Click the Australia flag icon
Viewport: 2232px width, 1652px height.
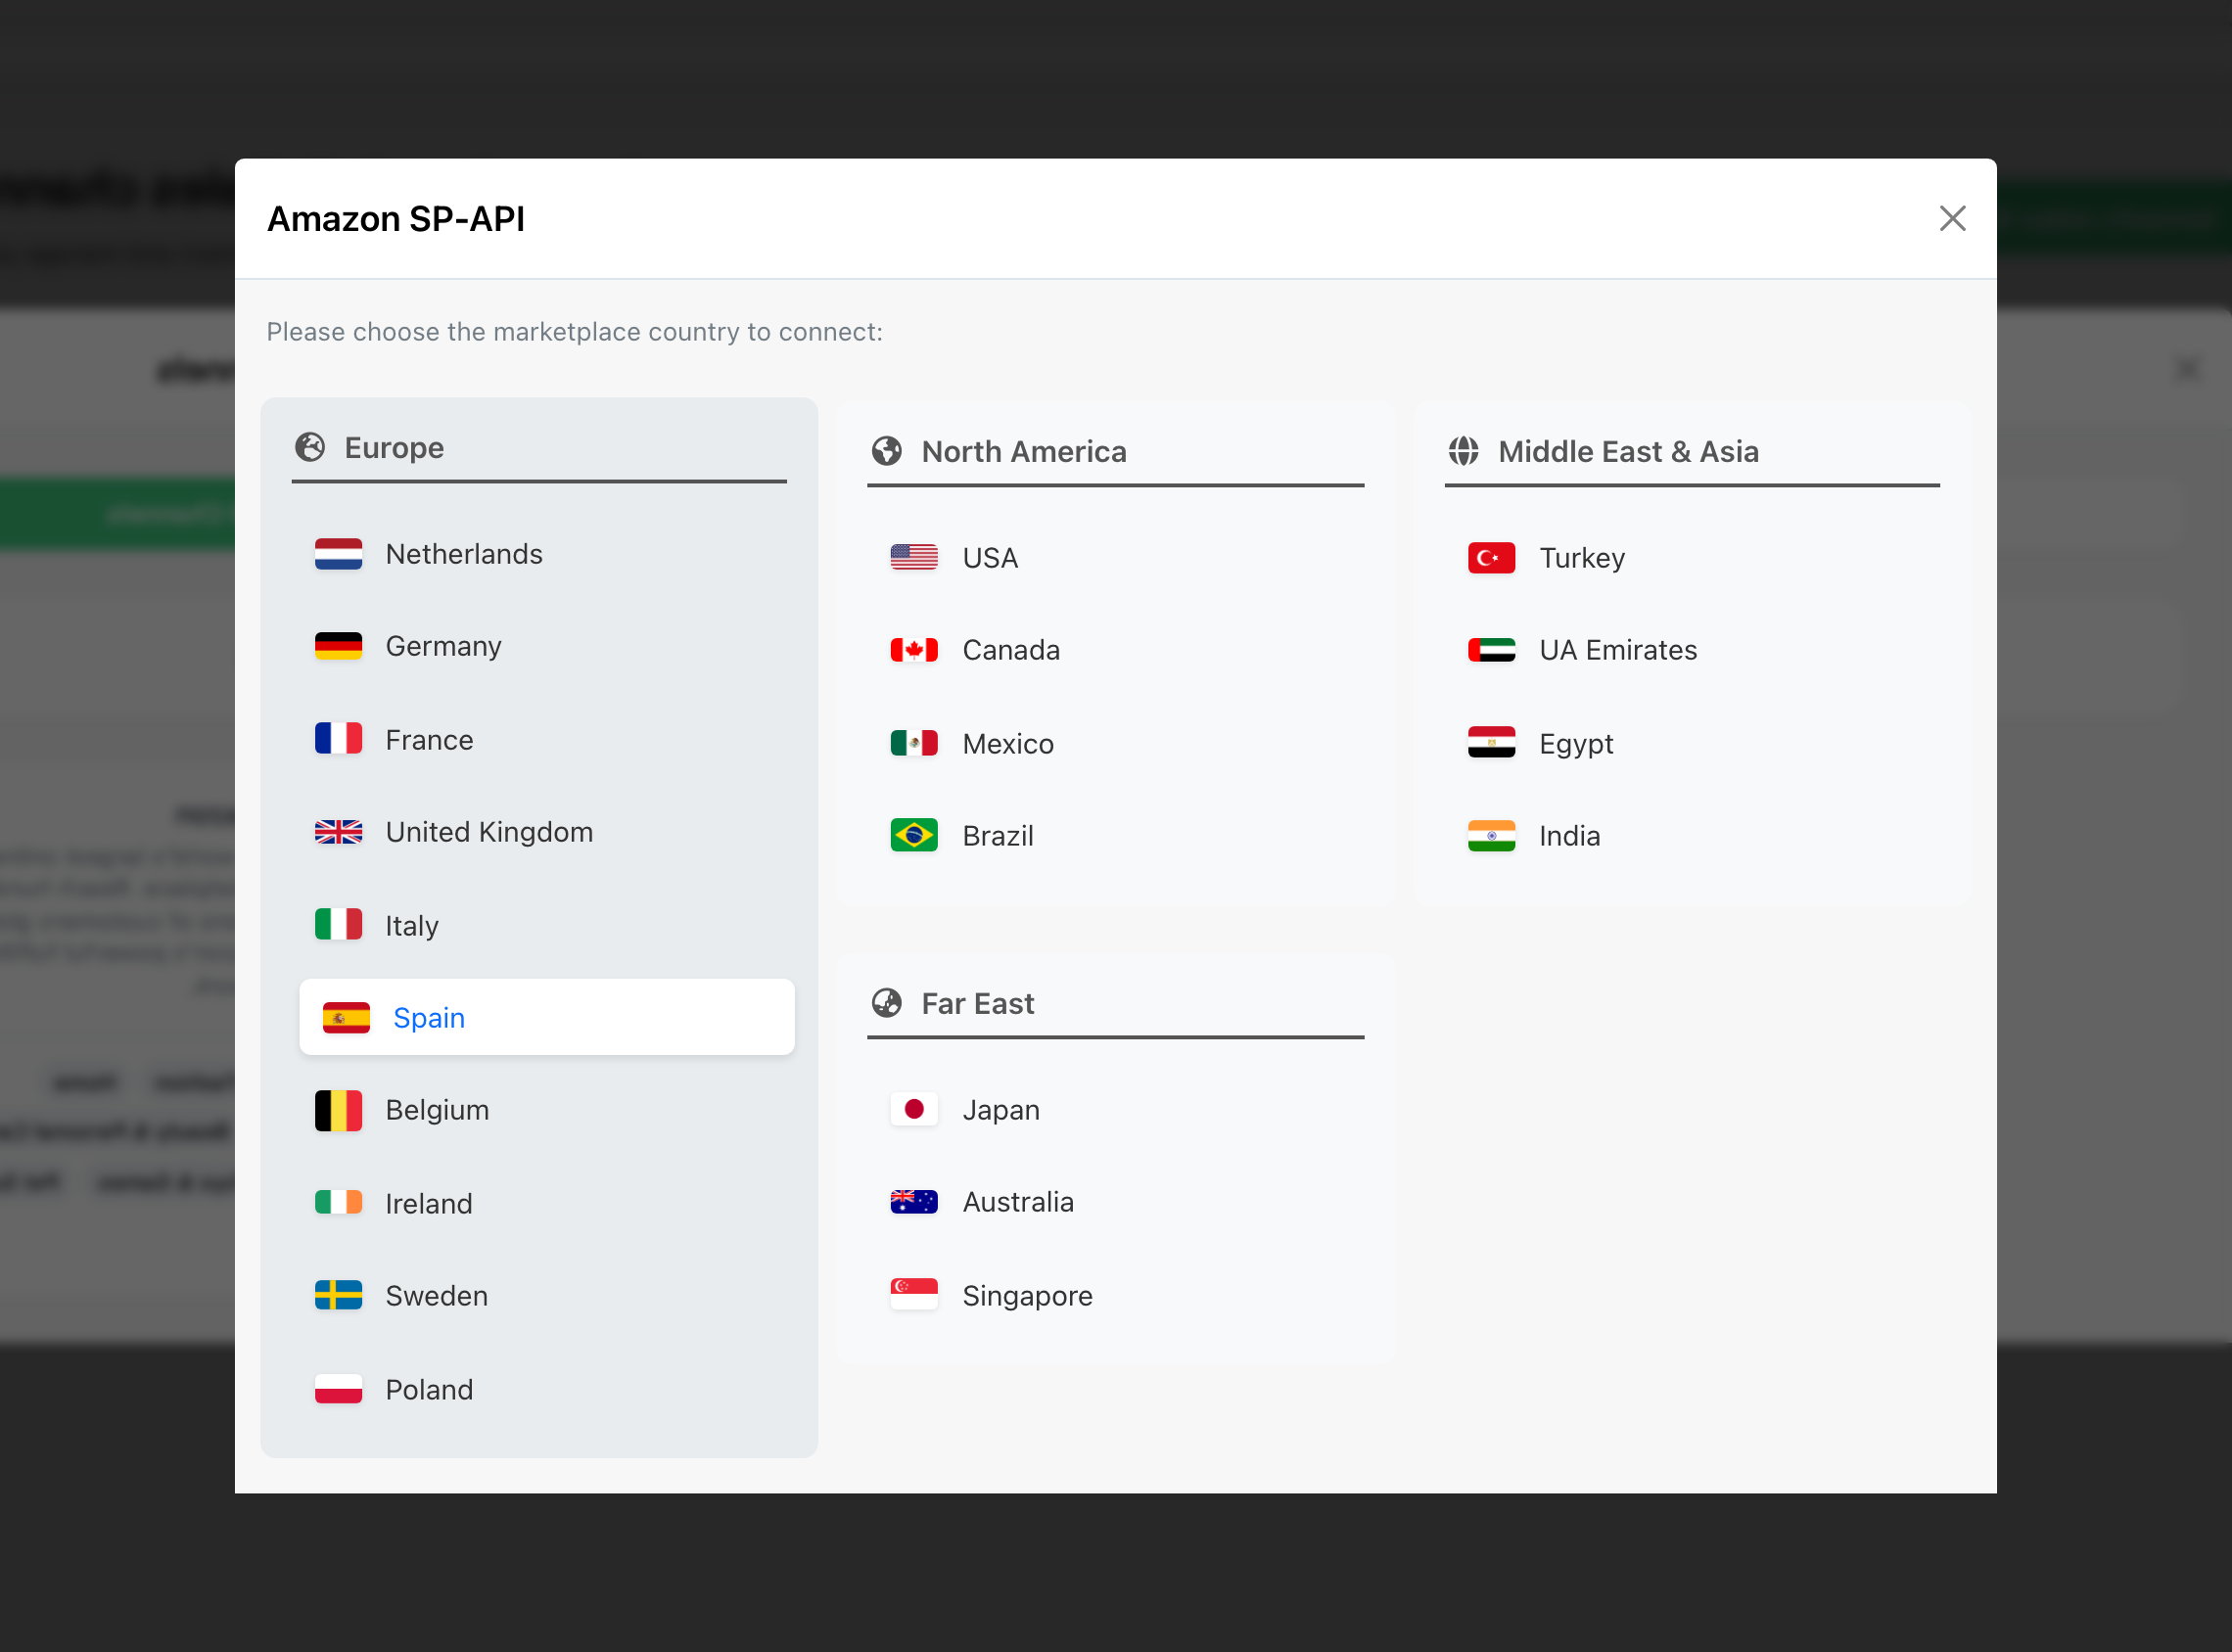pyautogui.click(x=914, y=1202)
